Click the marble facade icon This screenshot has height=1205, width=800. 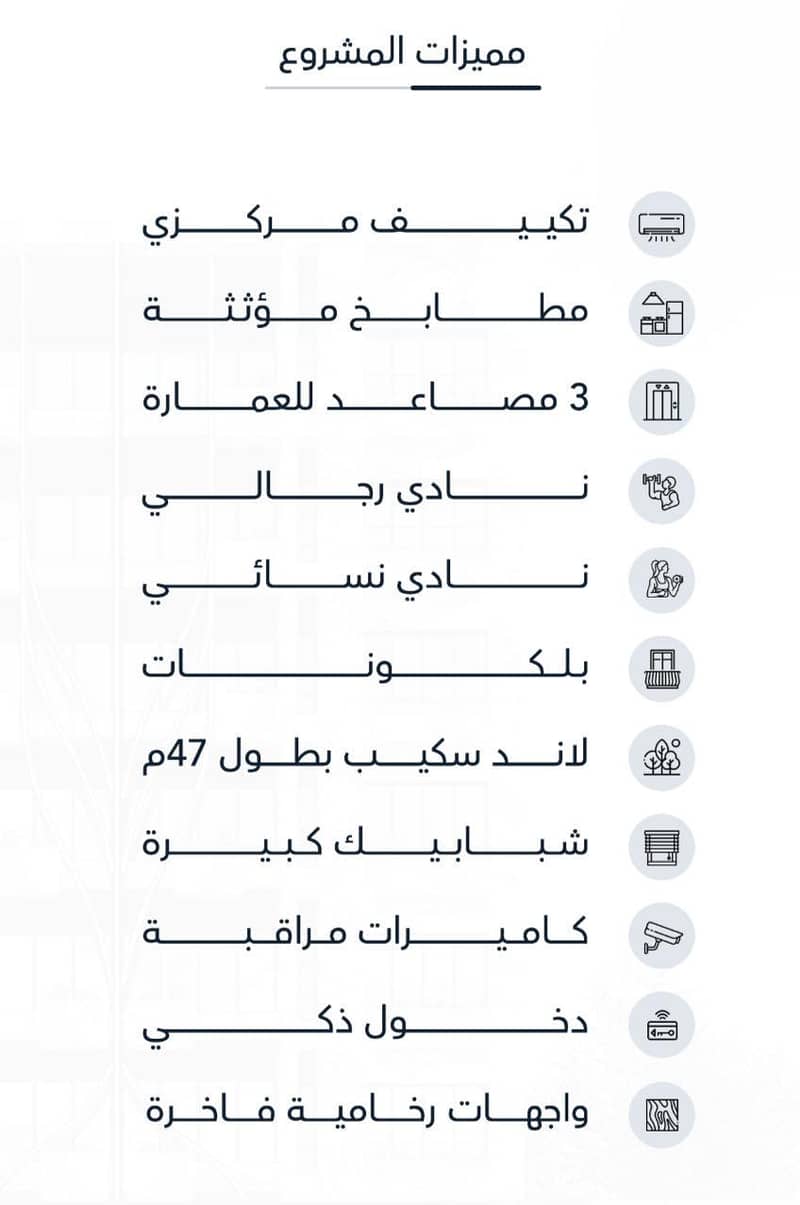click(x=662, y=1114)
